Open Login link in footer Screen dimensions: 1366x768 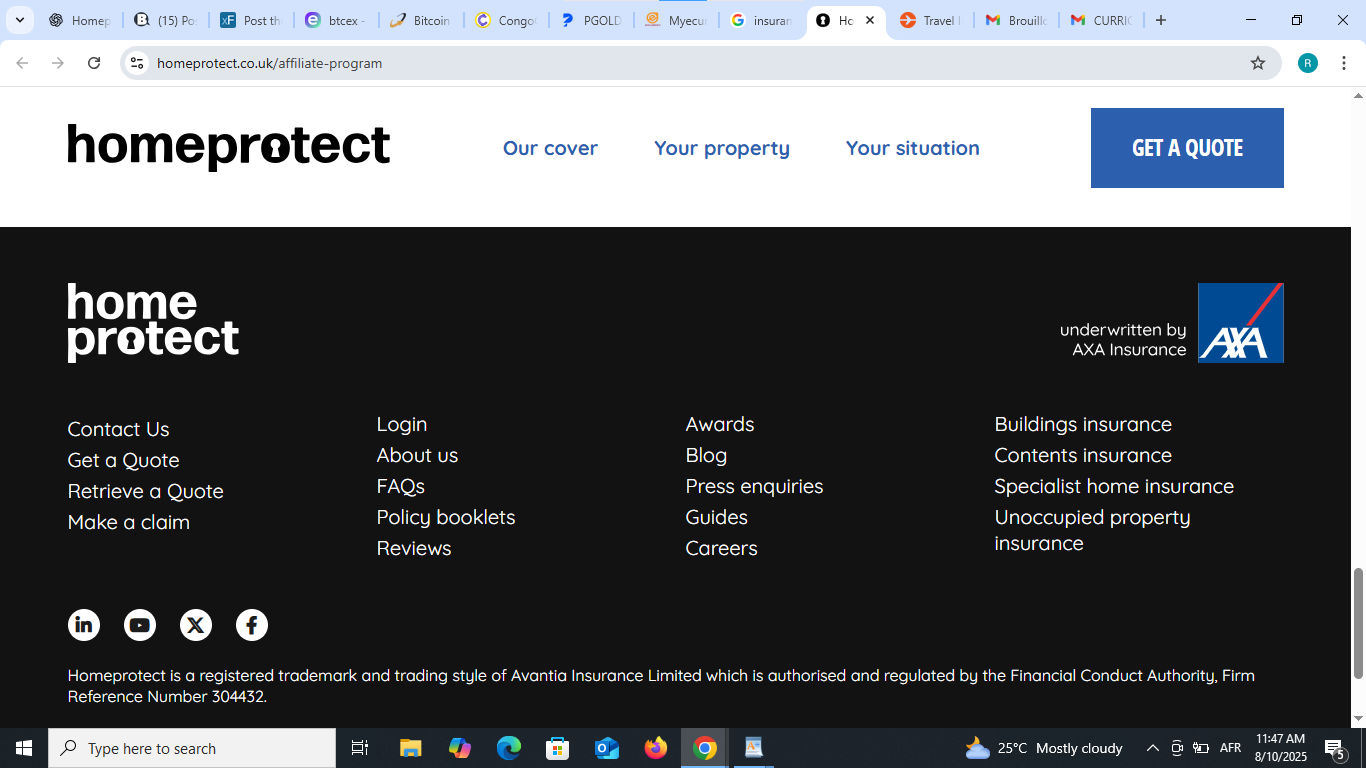[x=402, y=424]
